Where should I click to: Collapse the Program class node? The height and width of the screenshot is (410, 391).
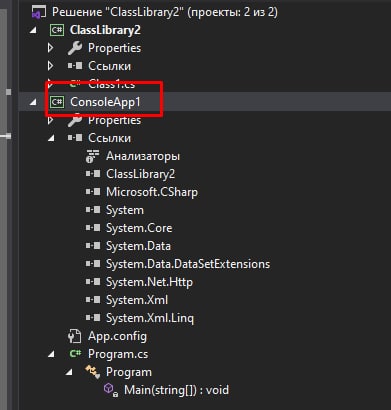click(69, 372)
